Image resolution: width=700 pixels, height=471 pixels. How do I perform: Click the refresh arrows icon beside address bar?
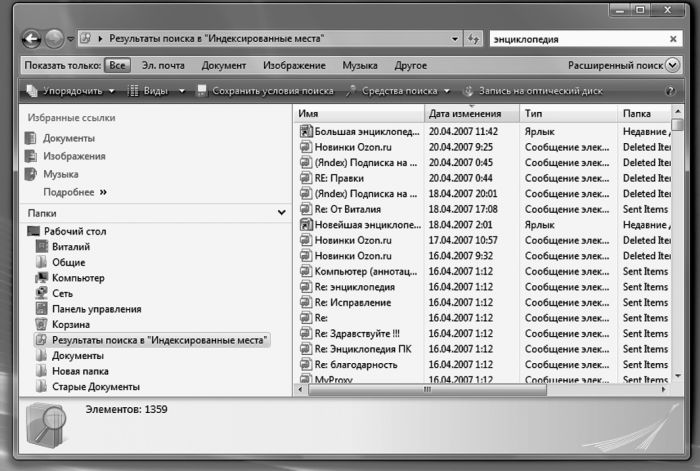point(473,39)
